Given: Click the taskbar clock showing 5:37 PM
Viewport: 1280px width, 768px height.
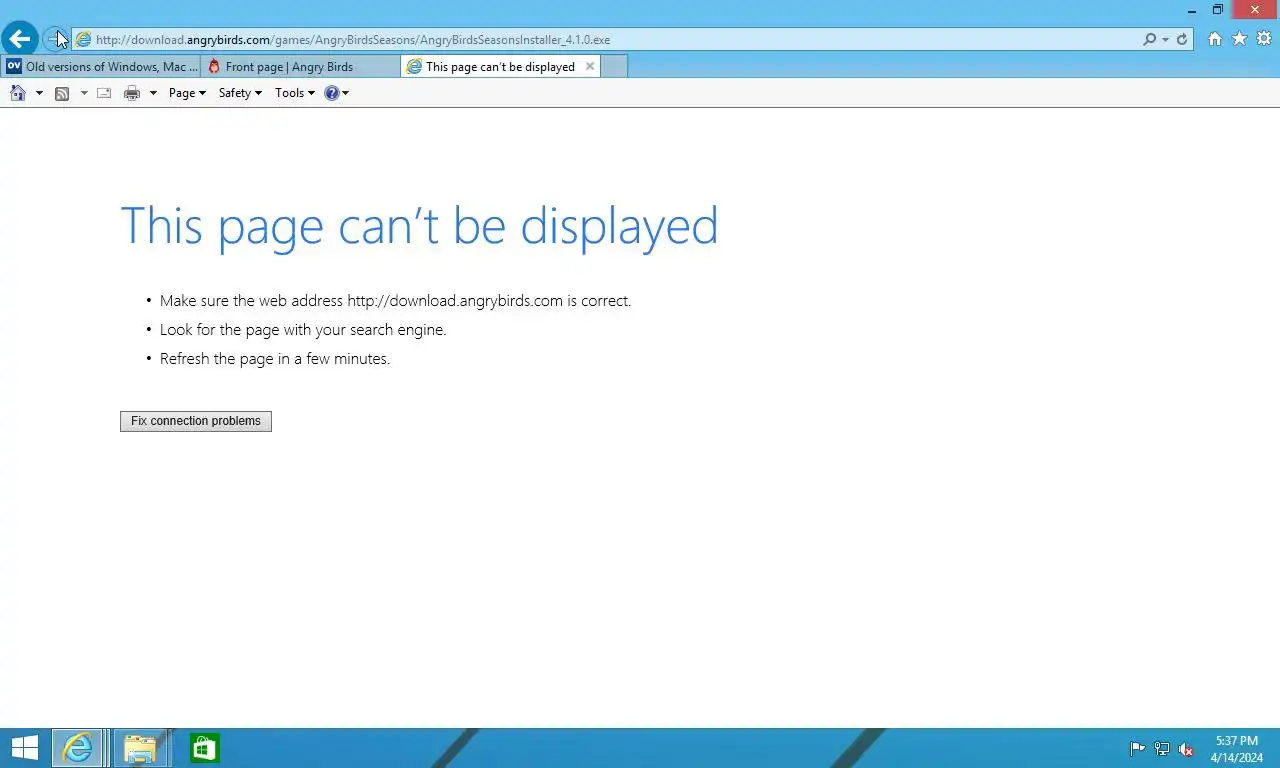Looking at the screenshot, I should [x=1237, y=749].
